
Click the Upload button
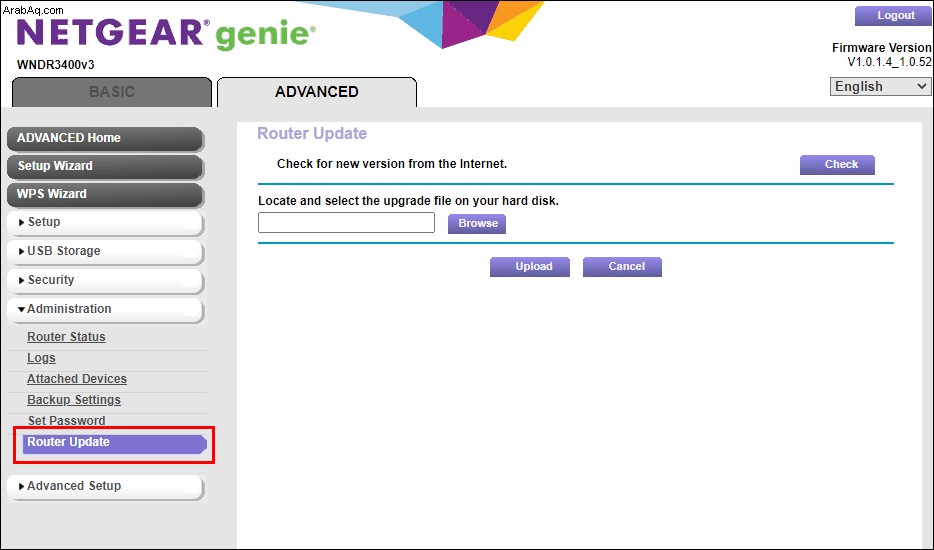tap(530, 267)
